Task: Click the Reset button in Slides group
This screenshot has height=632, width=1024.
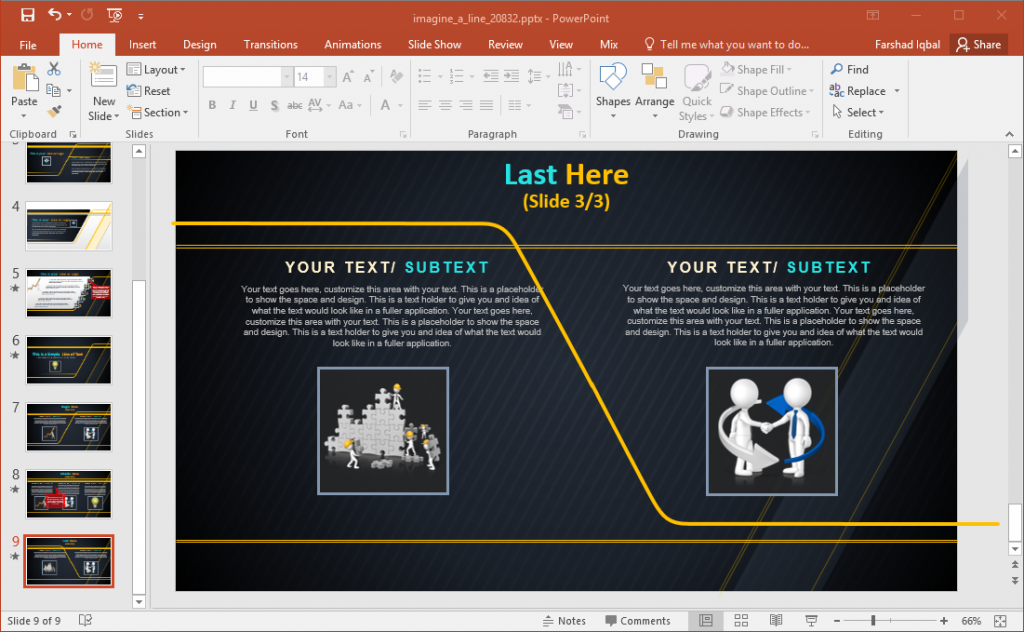Action: (x=155, y=91)
